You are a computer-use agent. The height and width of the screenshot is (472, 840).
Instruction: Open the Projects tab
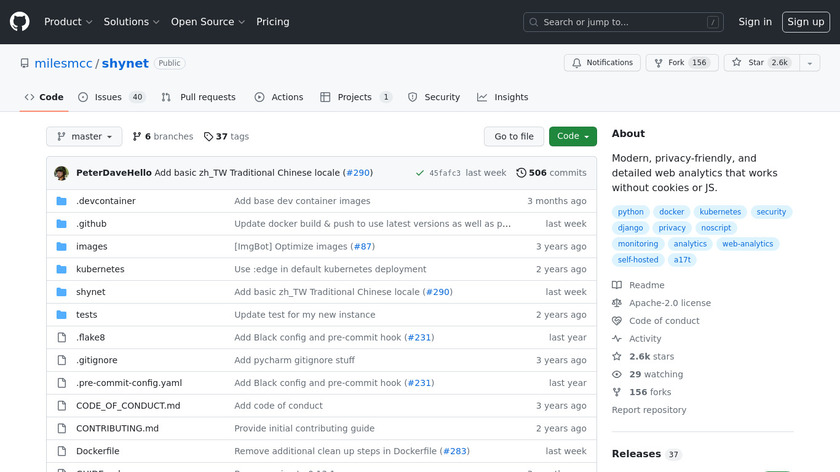click(x=356, y=98)
